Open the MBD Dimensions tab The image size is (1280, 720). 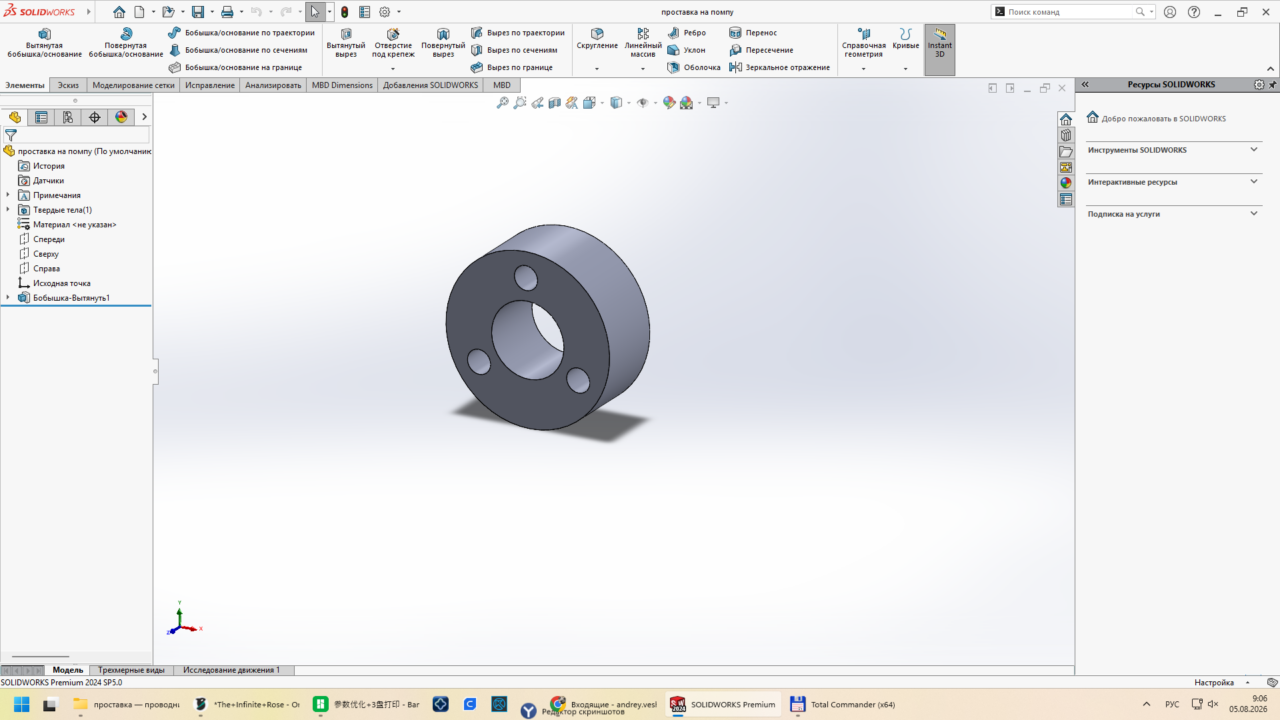(342, 85)
